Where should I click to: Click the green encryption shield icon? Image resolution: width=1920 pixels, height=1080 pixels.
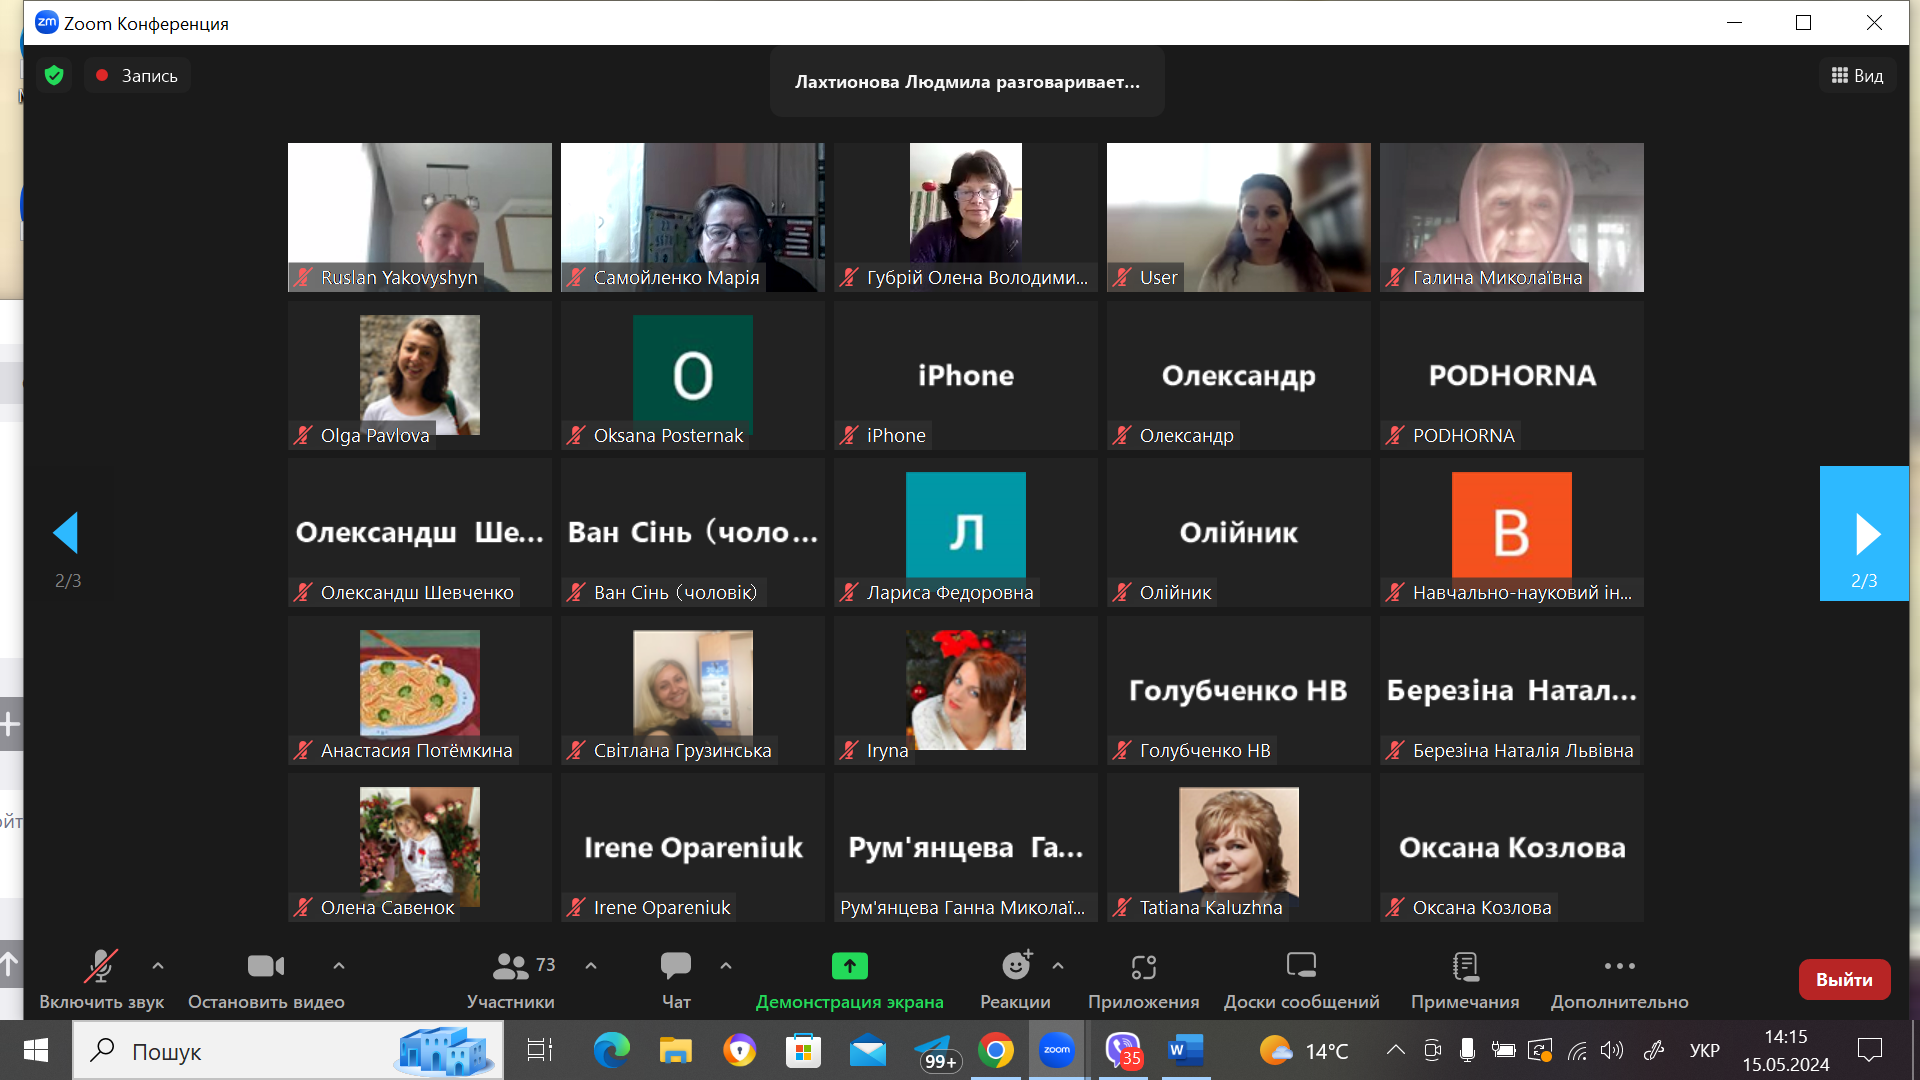(x=55, y=76)
